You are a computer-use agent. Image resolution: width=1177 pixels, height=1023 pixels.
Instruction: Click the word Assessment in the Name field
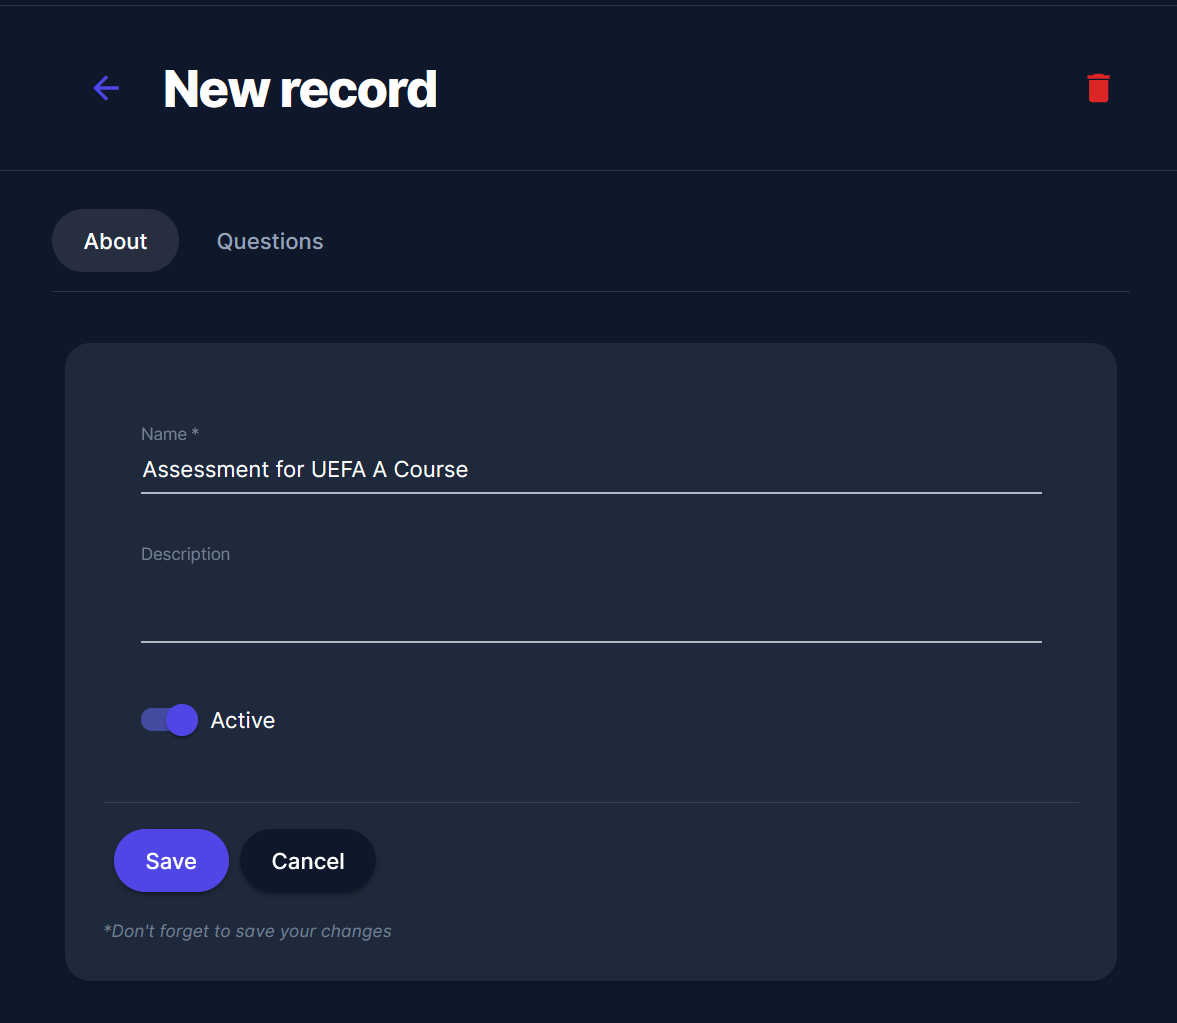tap(196, 470)
